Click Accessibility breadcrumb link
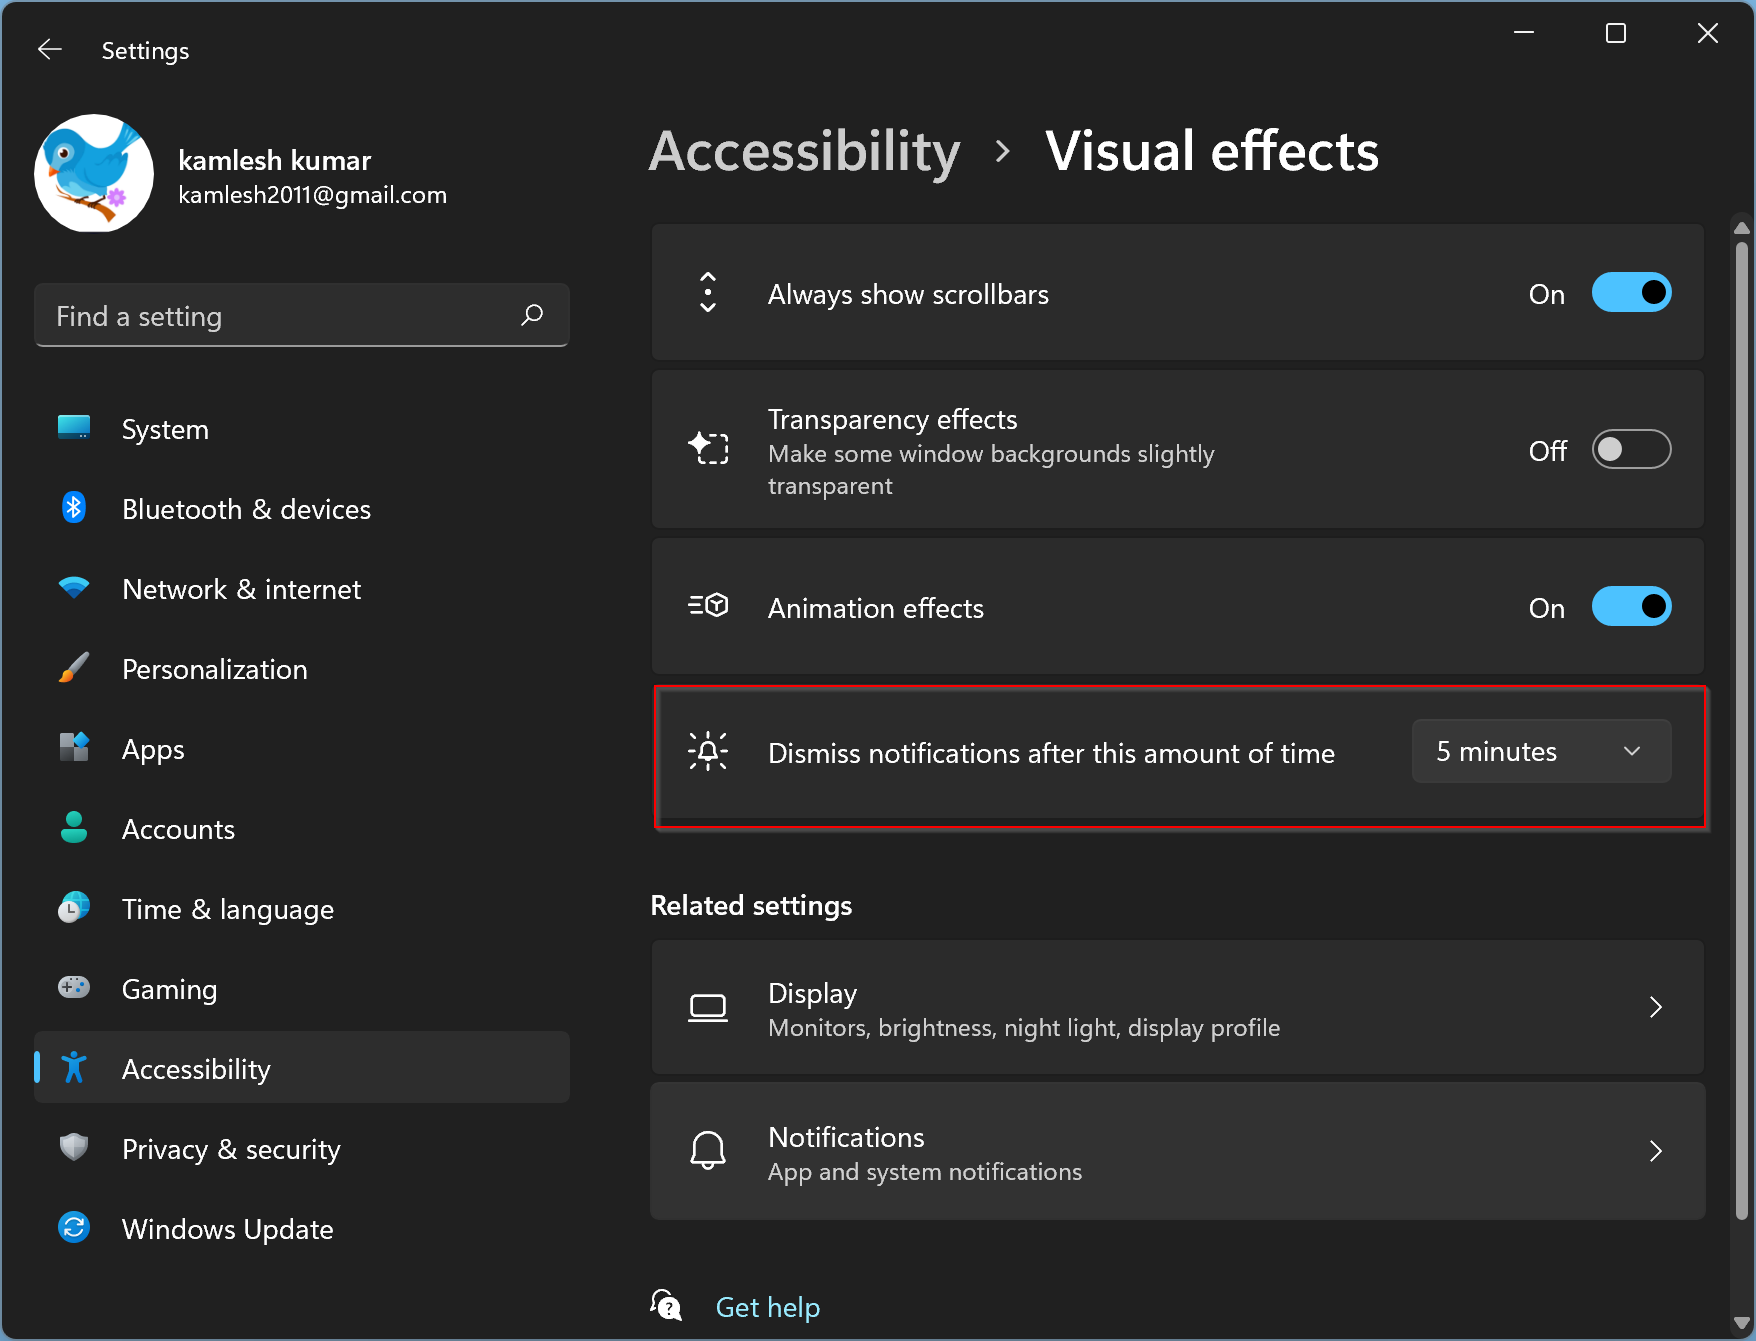This screenshot has width=1756, height=1341. (x=805, y=151)
